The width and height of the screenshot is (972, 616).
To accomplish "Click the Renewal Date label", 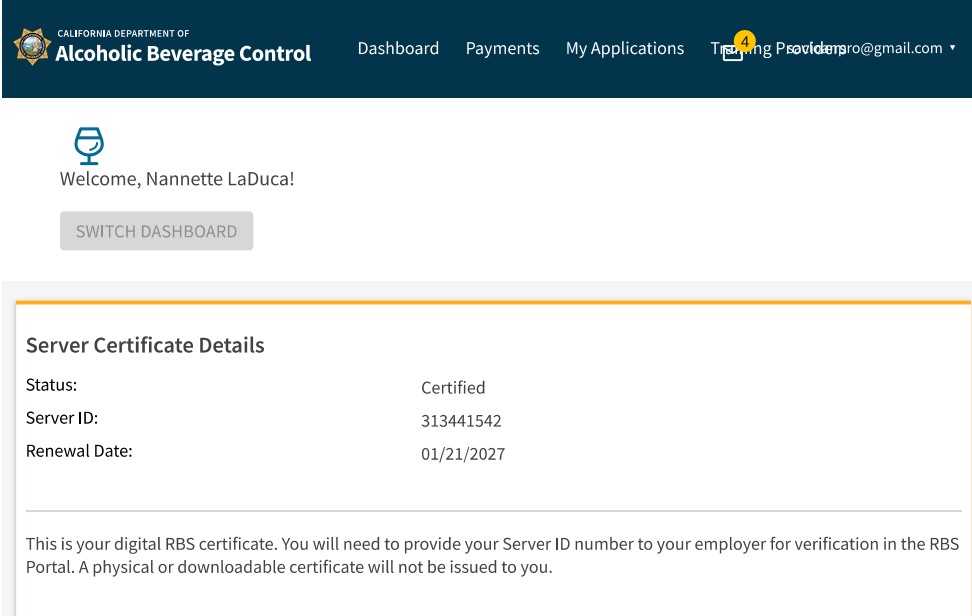I will click(x=79, y=451).
